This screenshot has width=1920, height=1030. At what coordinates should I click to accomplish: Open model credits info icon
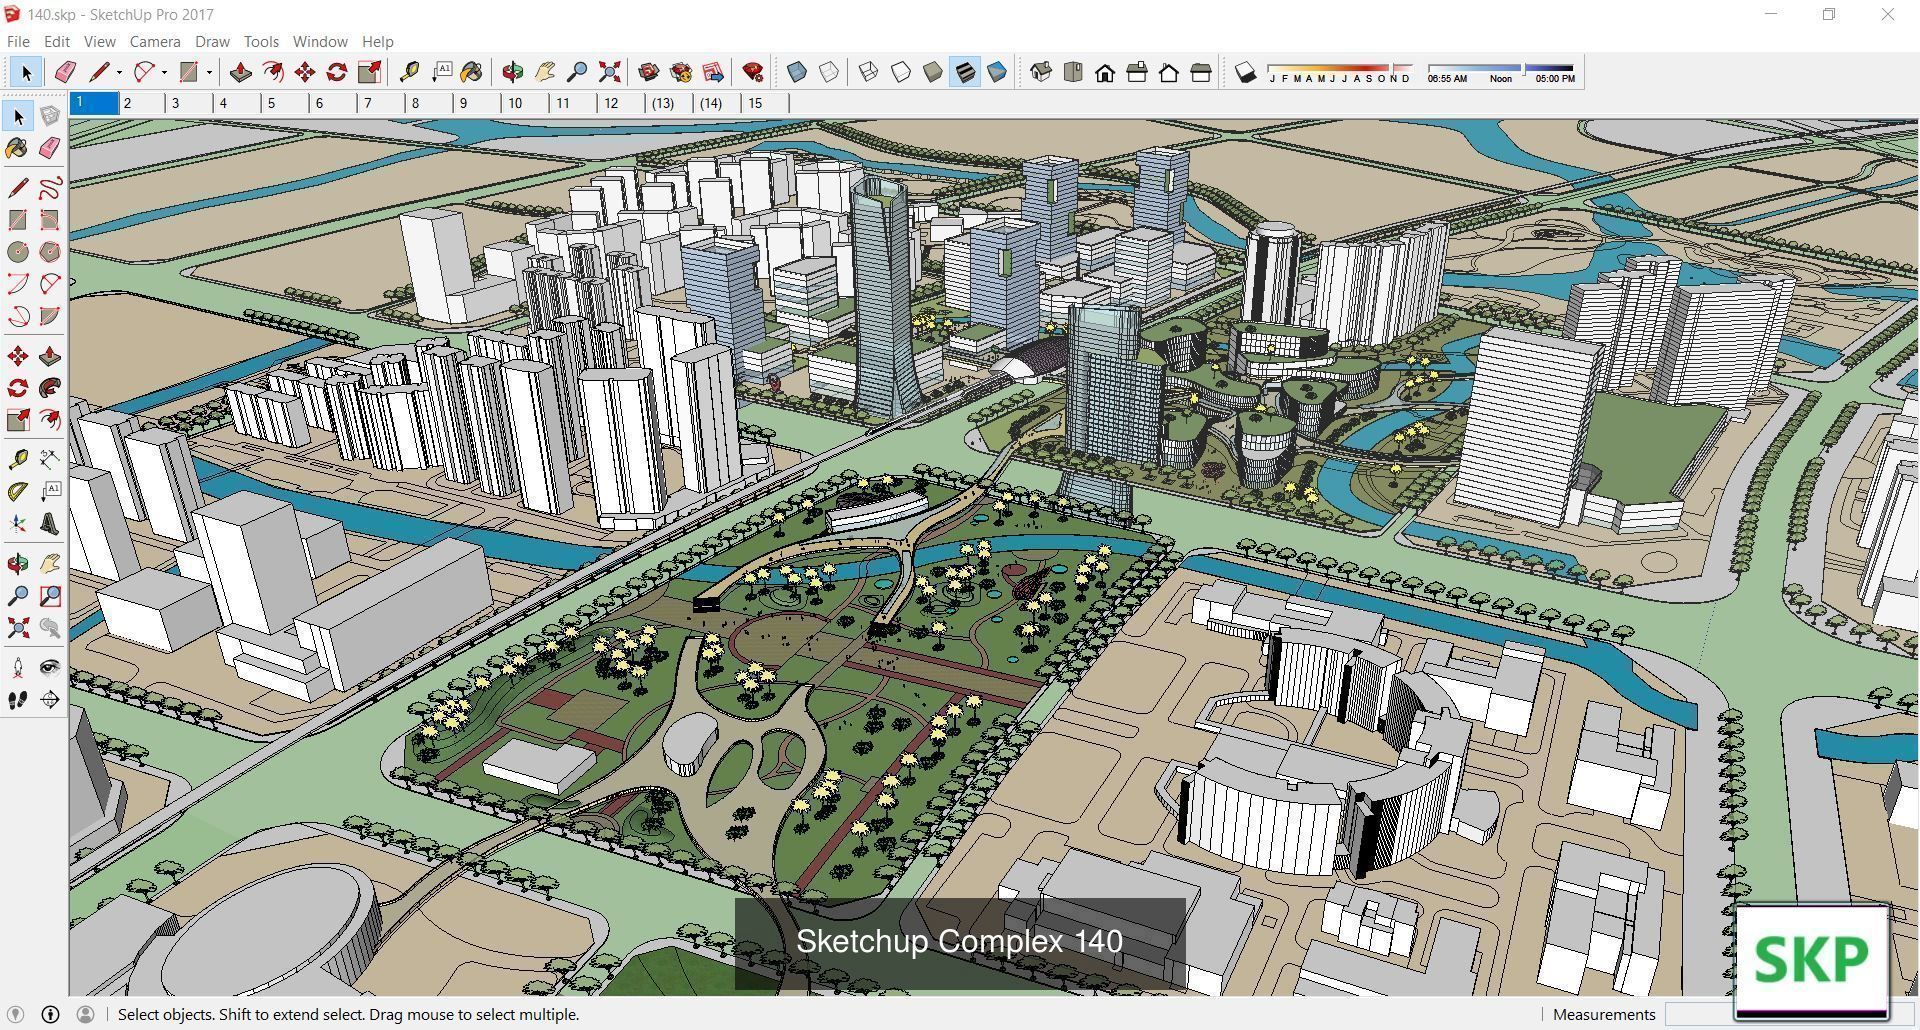coord(50,1014)
